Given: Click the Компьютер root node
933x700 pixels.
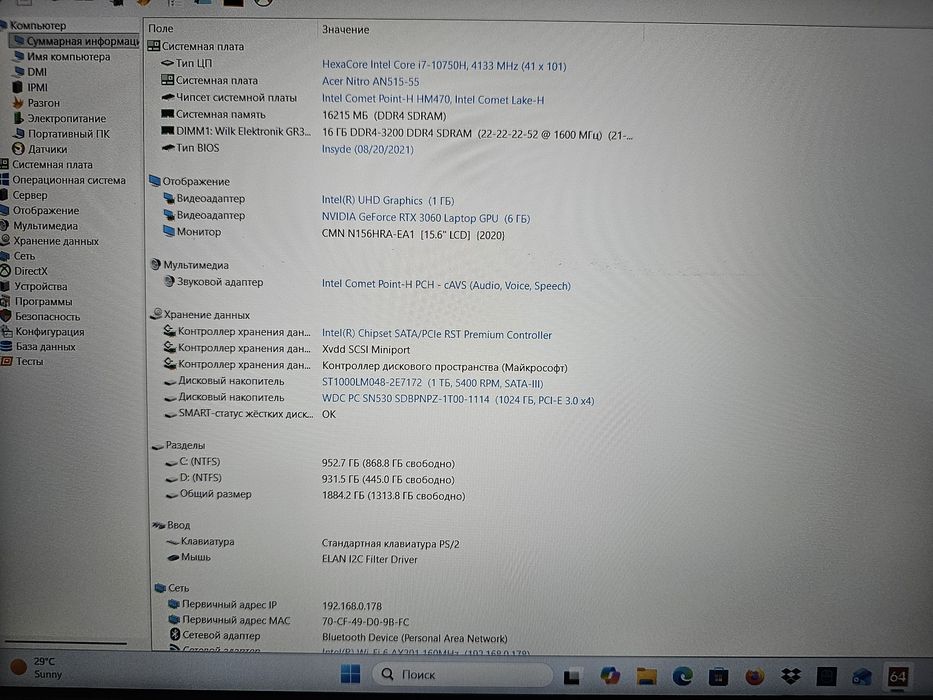Looking at the screenshot, I should point(33,26).
